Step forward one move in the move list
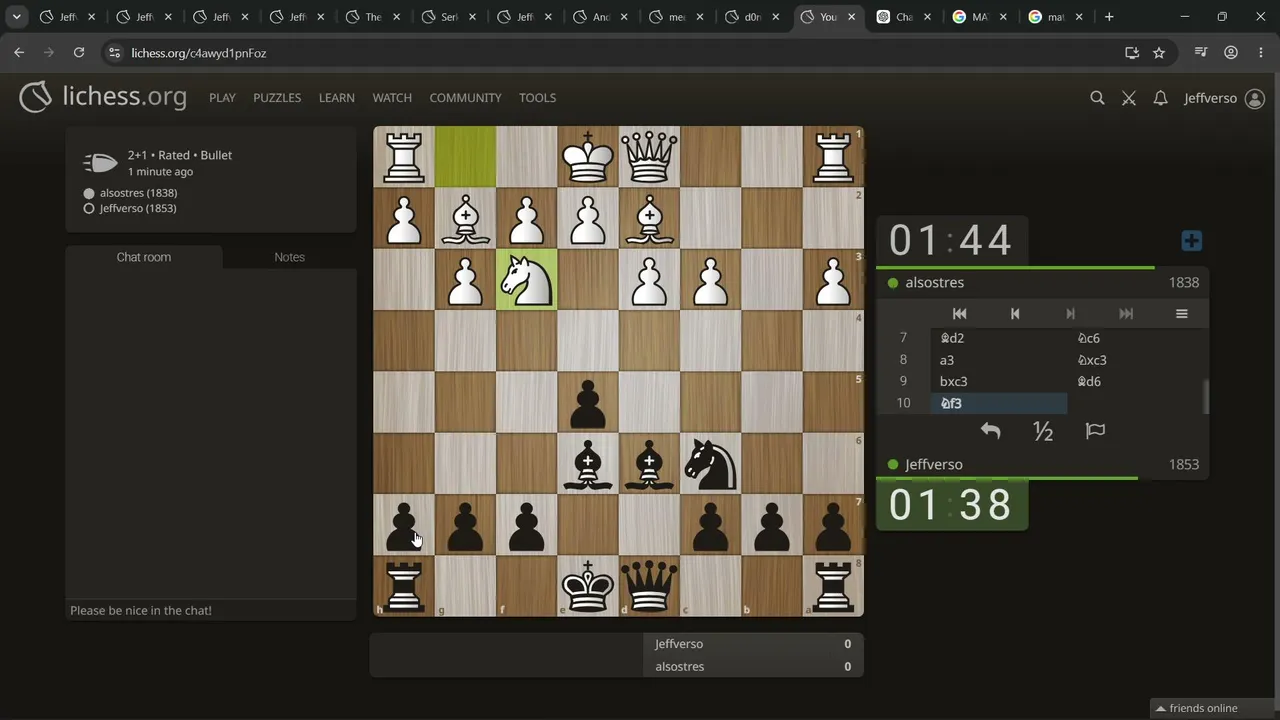1280x720 pixels. [1070, 314]
